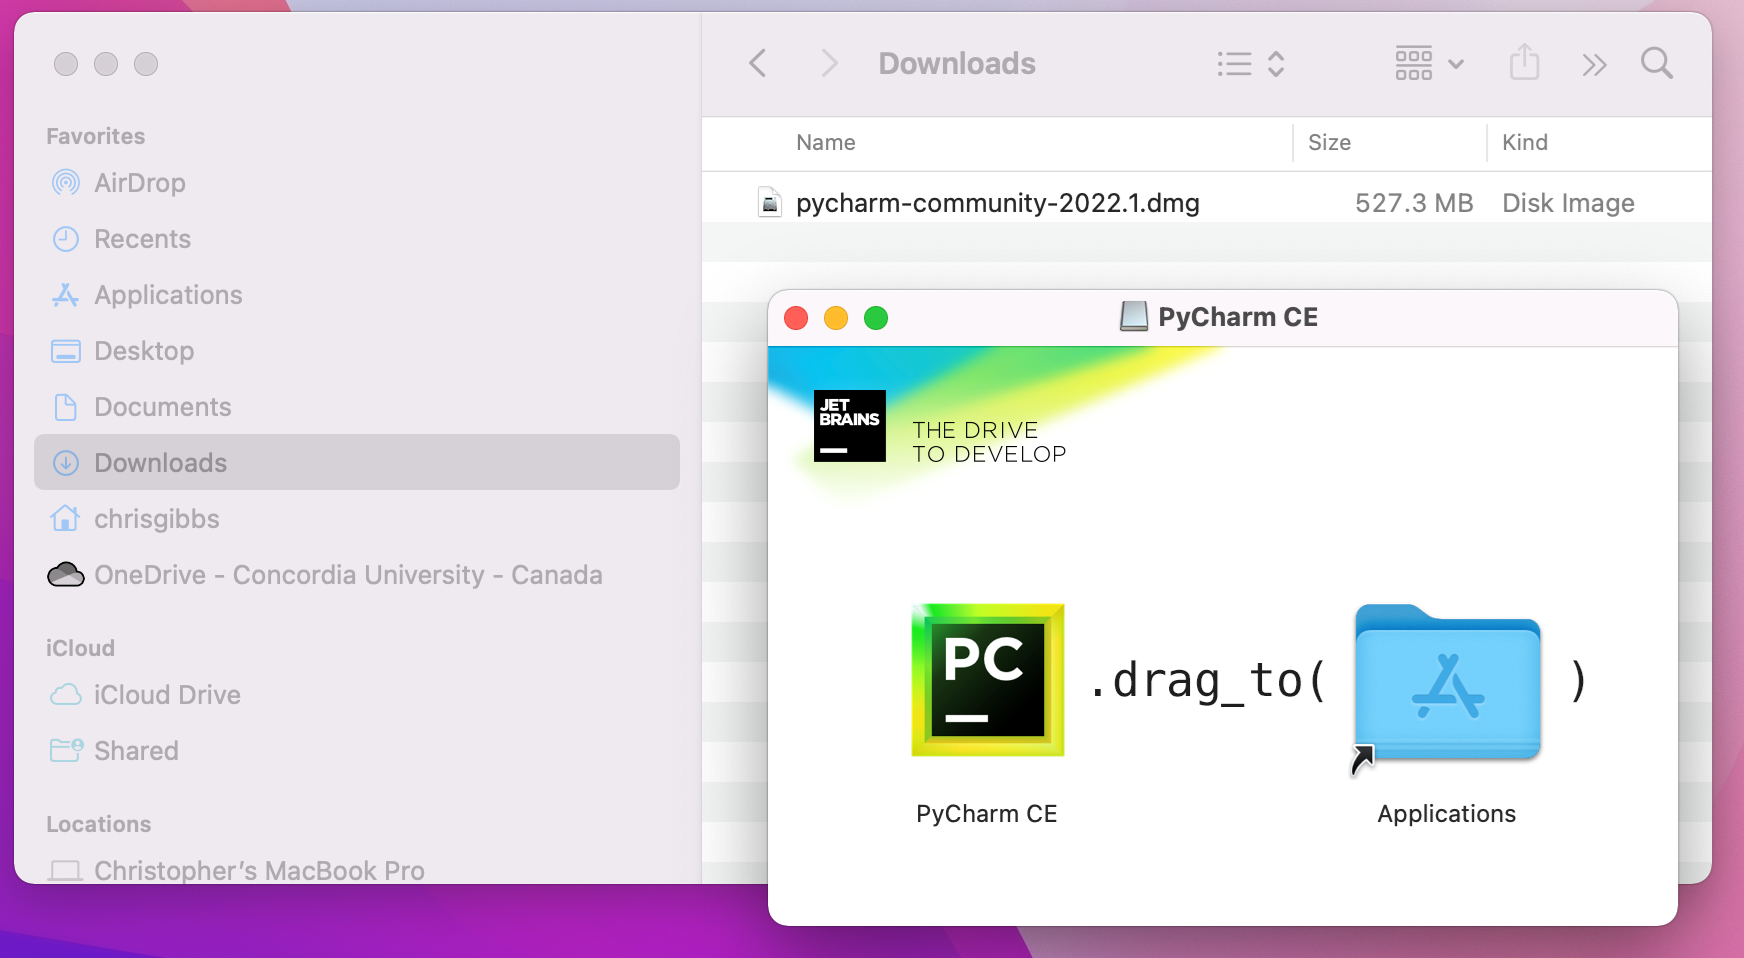Zoom the PyCharm CE window with green button
Viewport: 1744px width, 958px height.
point(876,318)
